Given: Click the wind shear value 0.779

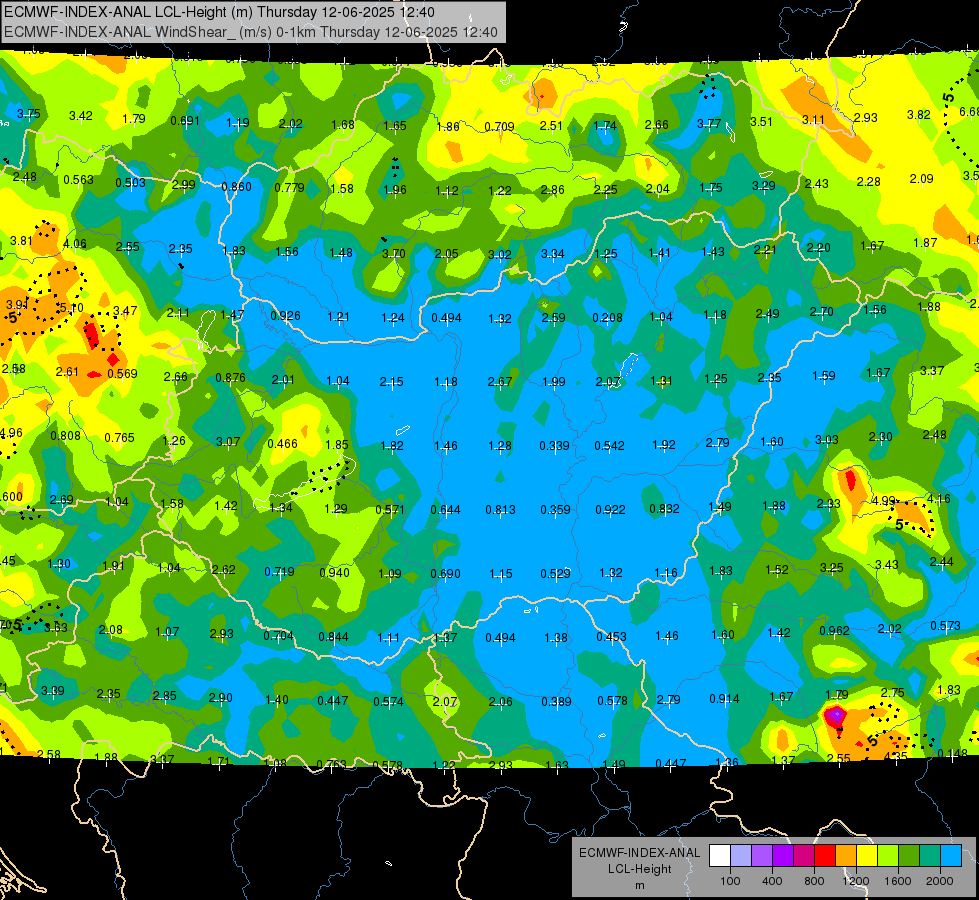Looking at the screenshot, I should [x=290, y=187].
